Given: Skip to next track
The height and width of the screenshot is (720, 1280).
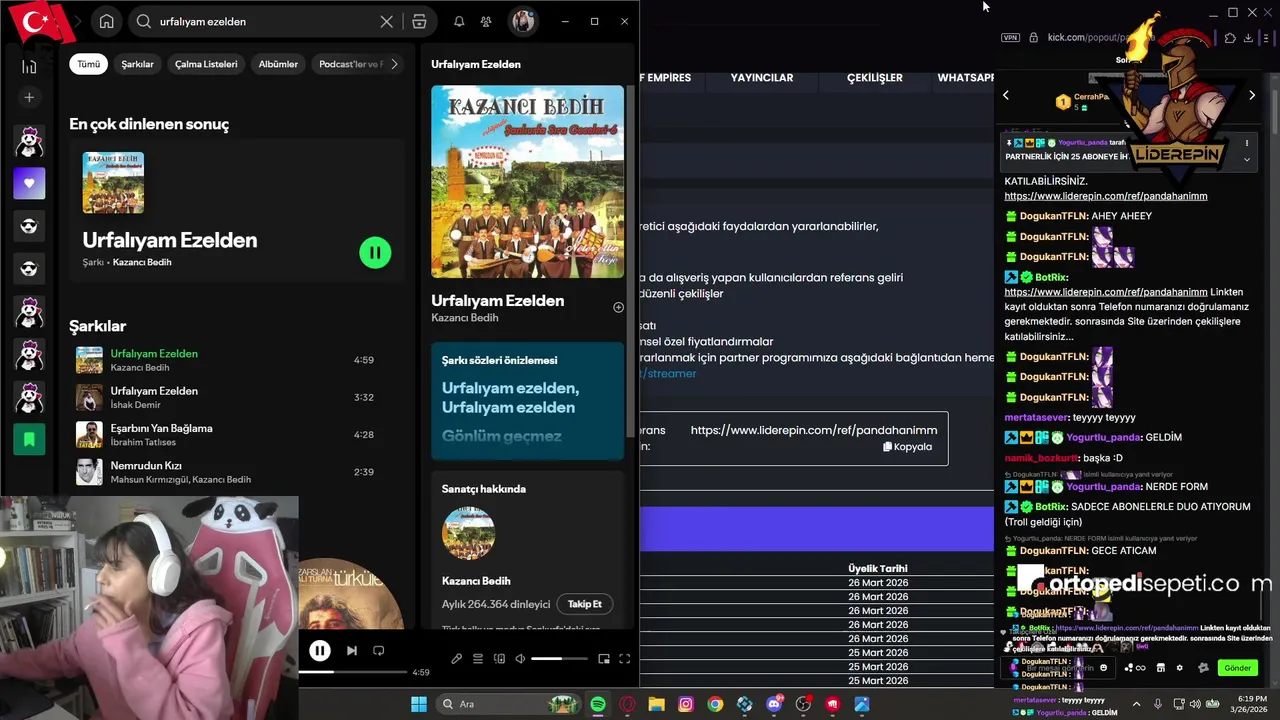Looking at the screenshot, I should (352, 651).
